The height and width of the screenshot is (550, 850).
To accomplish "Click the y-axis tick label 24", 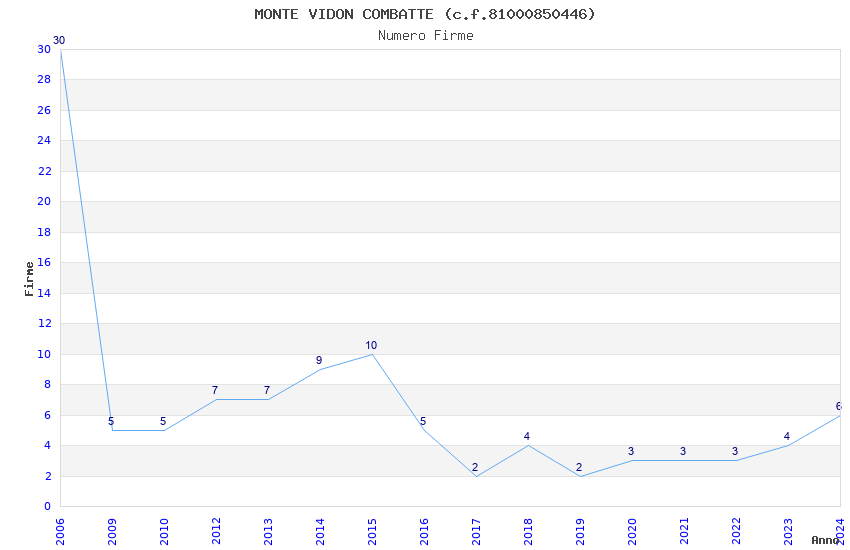I will click(44, 140).
